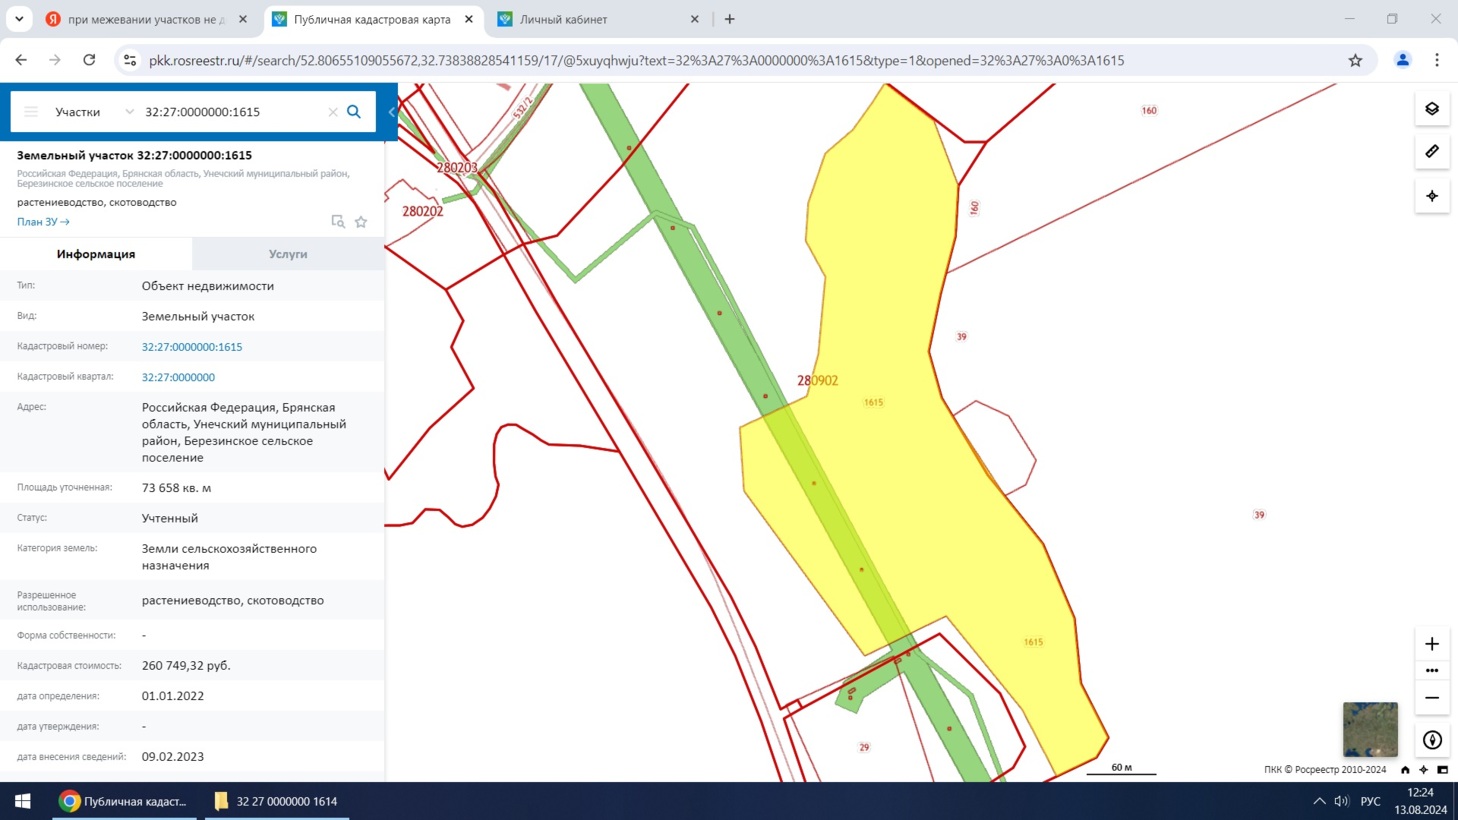Switch basemap via the satellite thumbnail
Screen dimensions: 1458x820
point(1370,729)
